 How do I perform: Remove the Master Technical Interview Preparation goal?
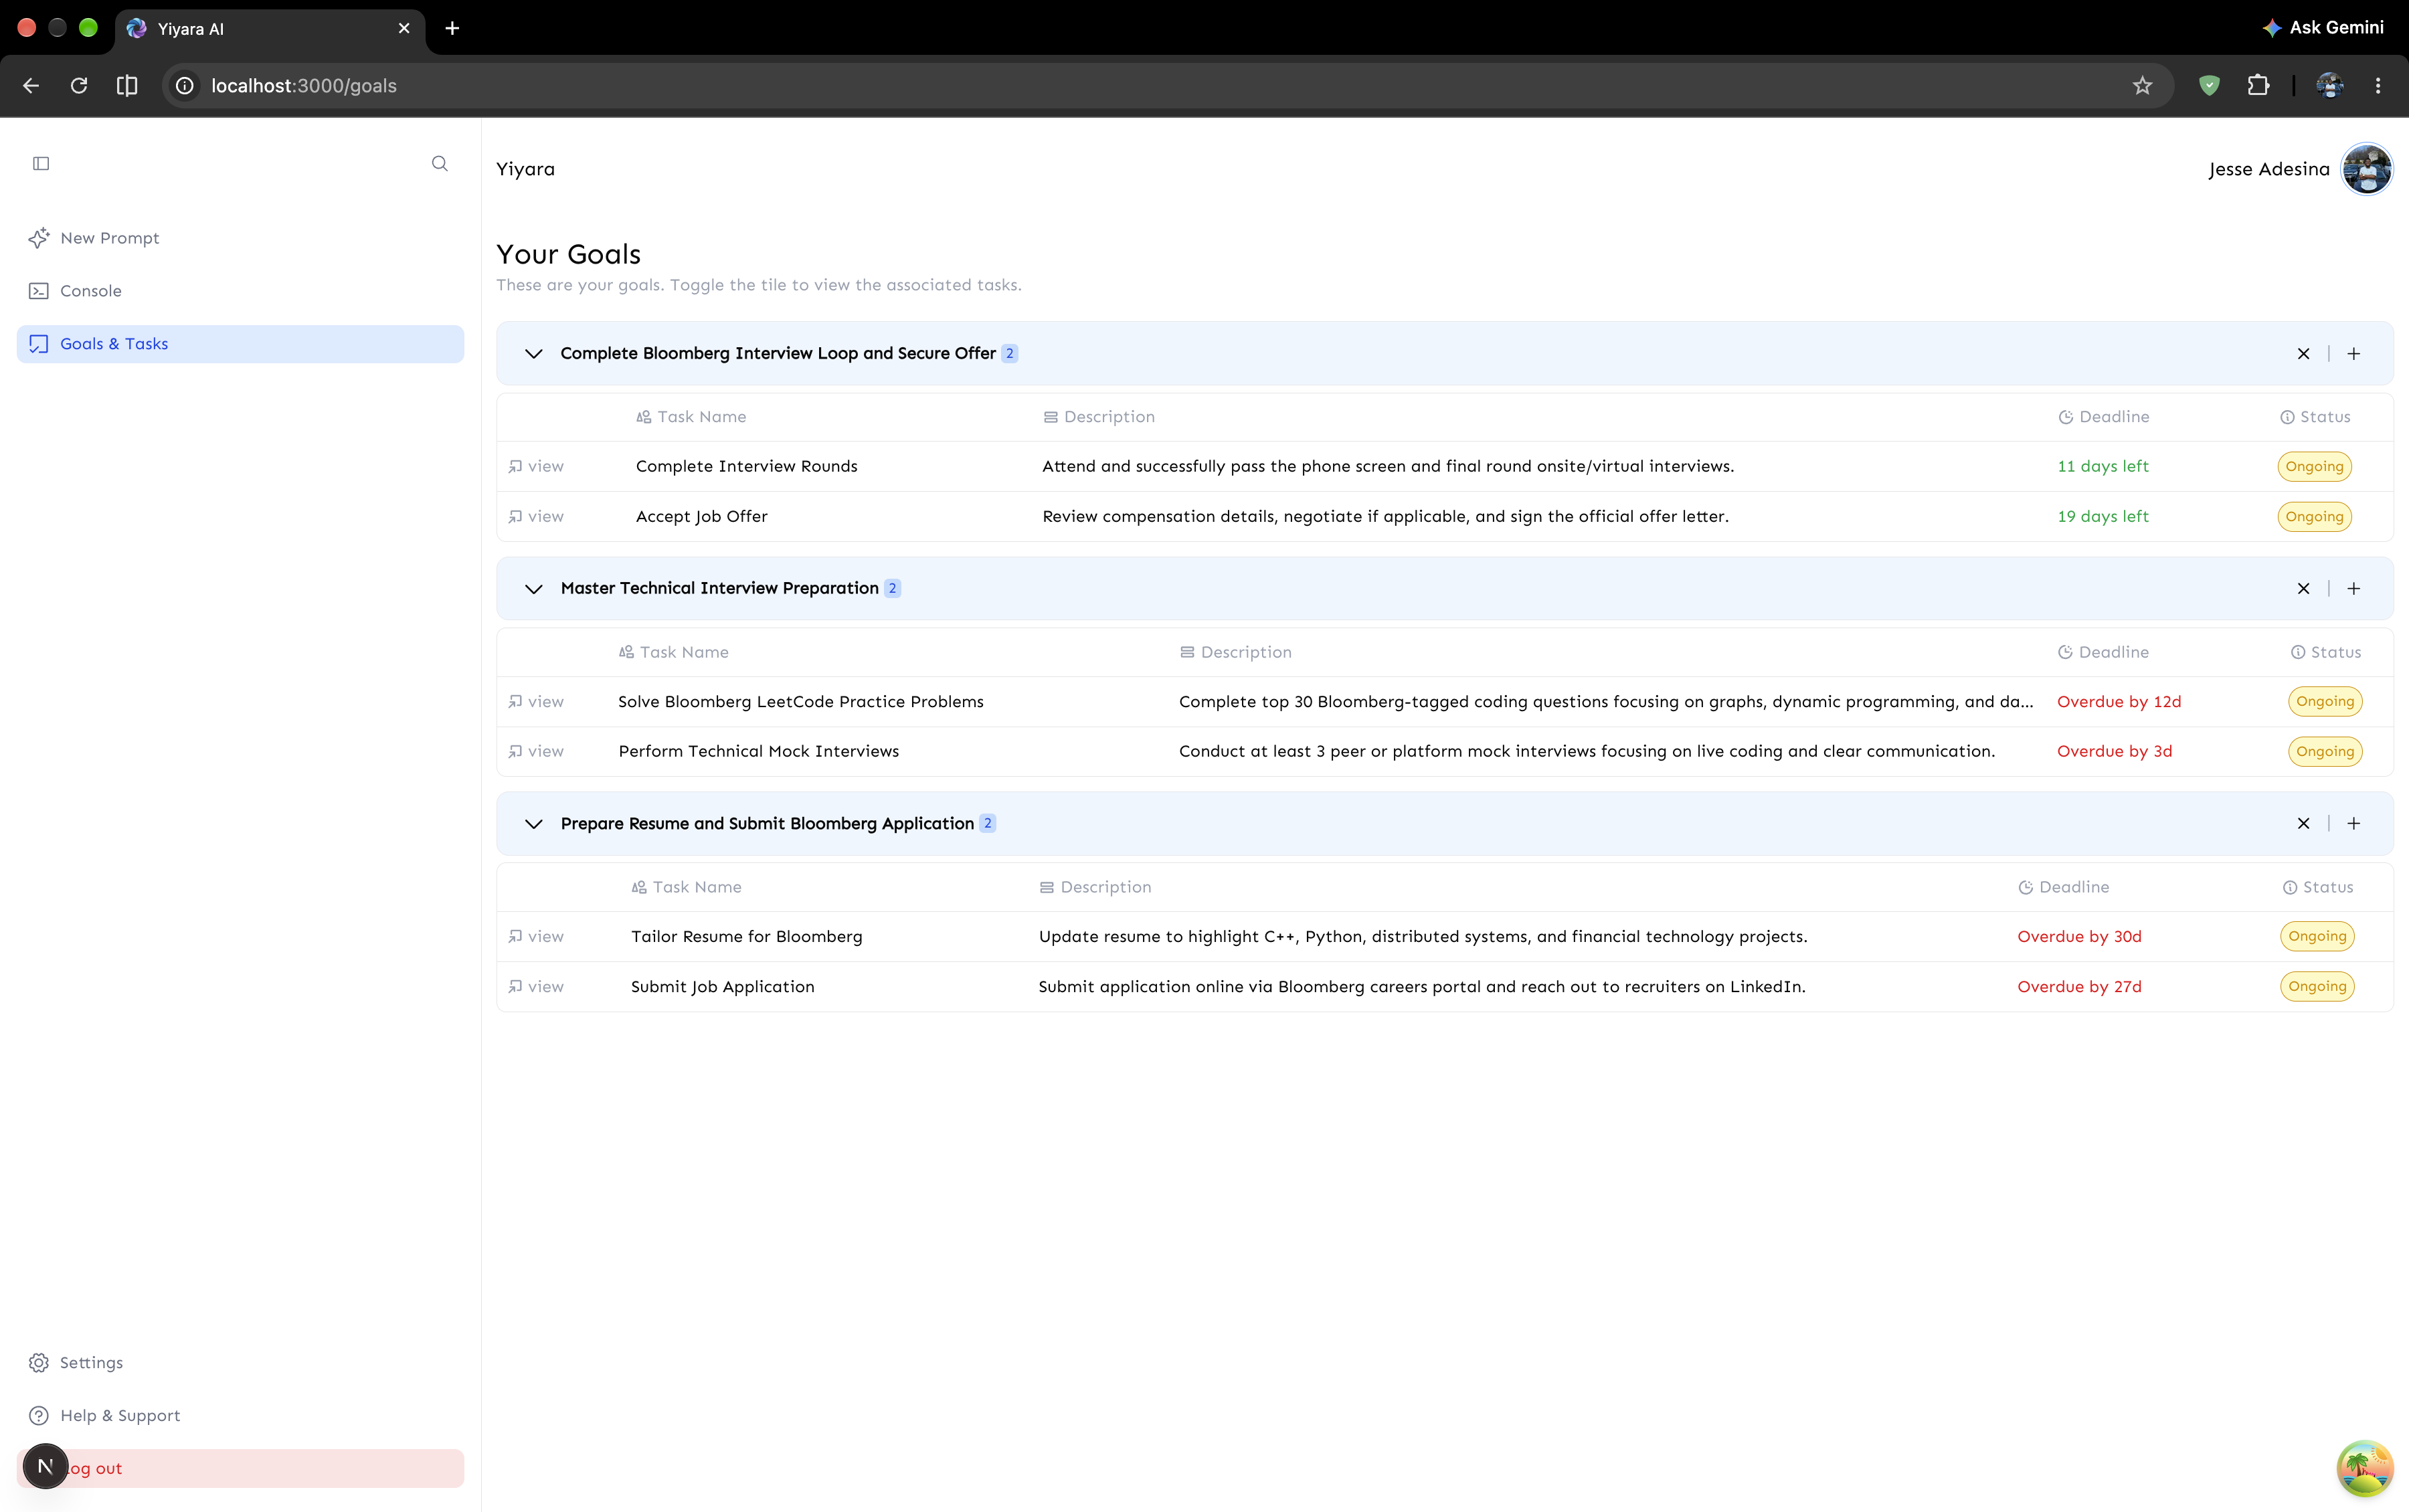[2304, 589]
